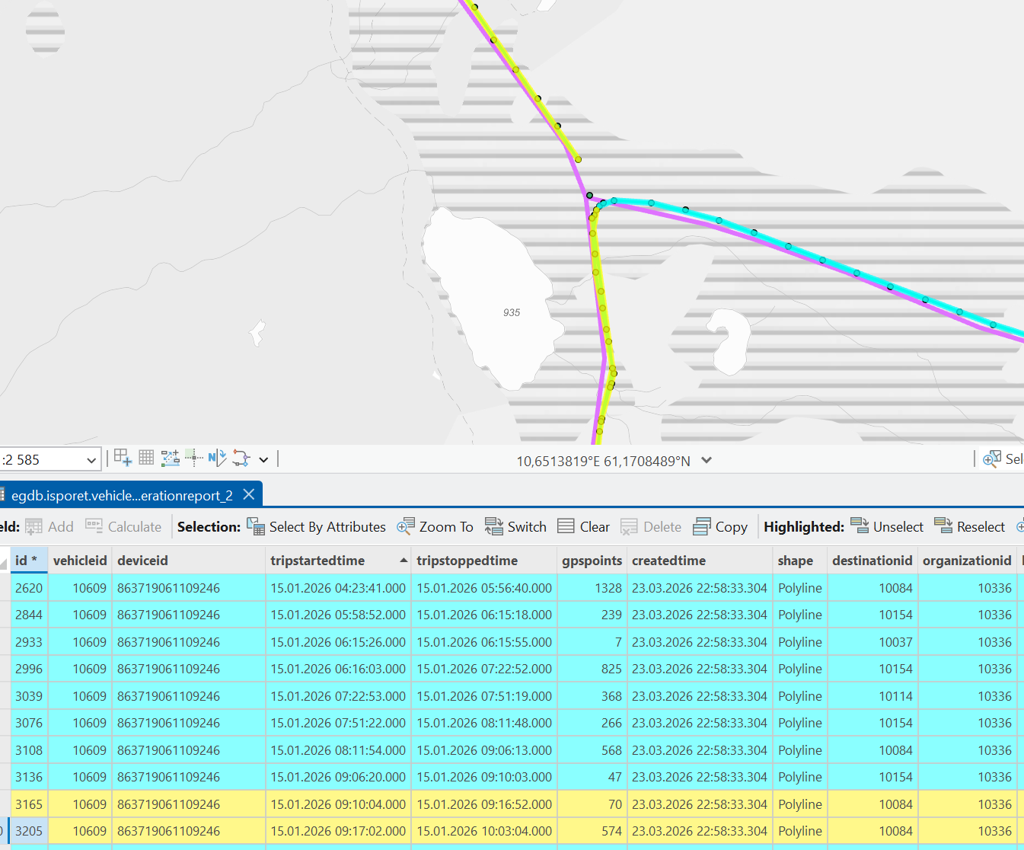Image resolution: width=1024 pixels, height=850 pixels.
Task: Open the map scale dropdown
Action: (91, 460)
